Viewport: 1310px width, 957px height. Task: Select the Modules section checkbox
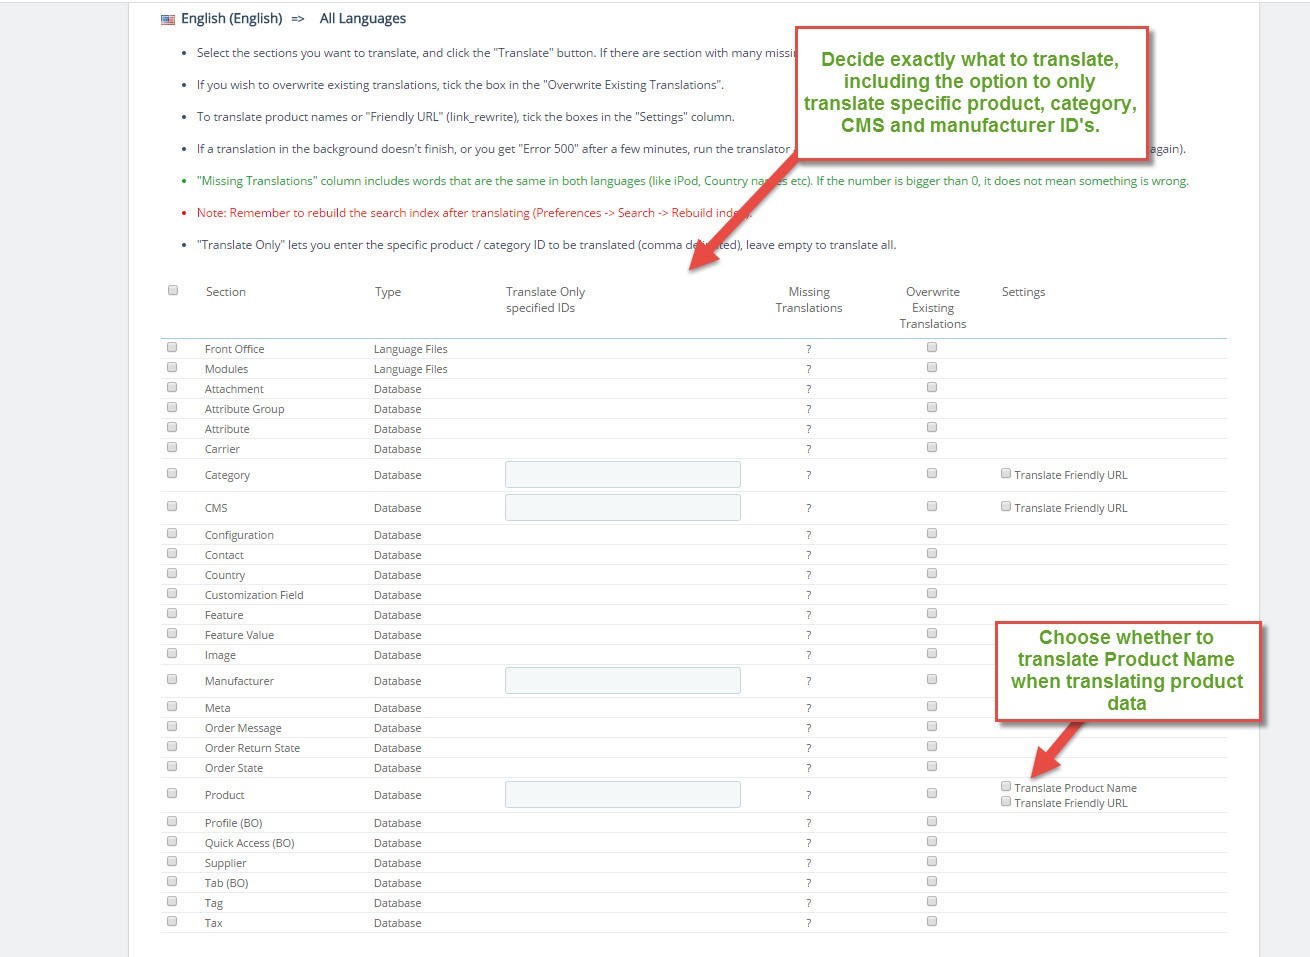[x=172, y=367]
